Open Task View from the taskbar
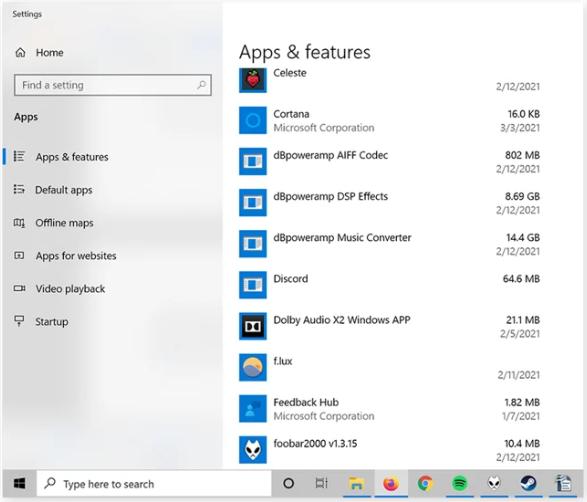The width and height of the screenshot is (587, 502). click(322, 484)
